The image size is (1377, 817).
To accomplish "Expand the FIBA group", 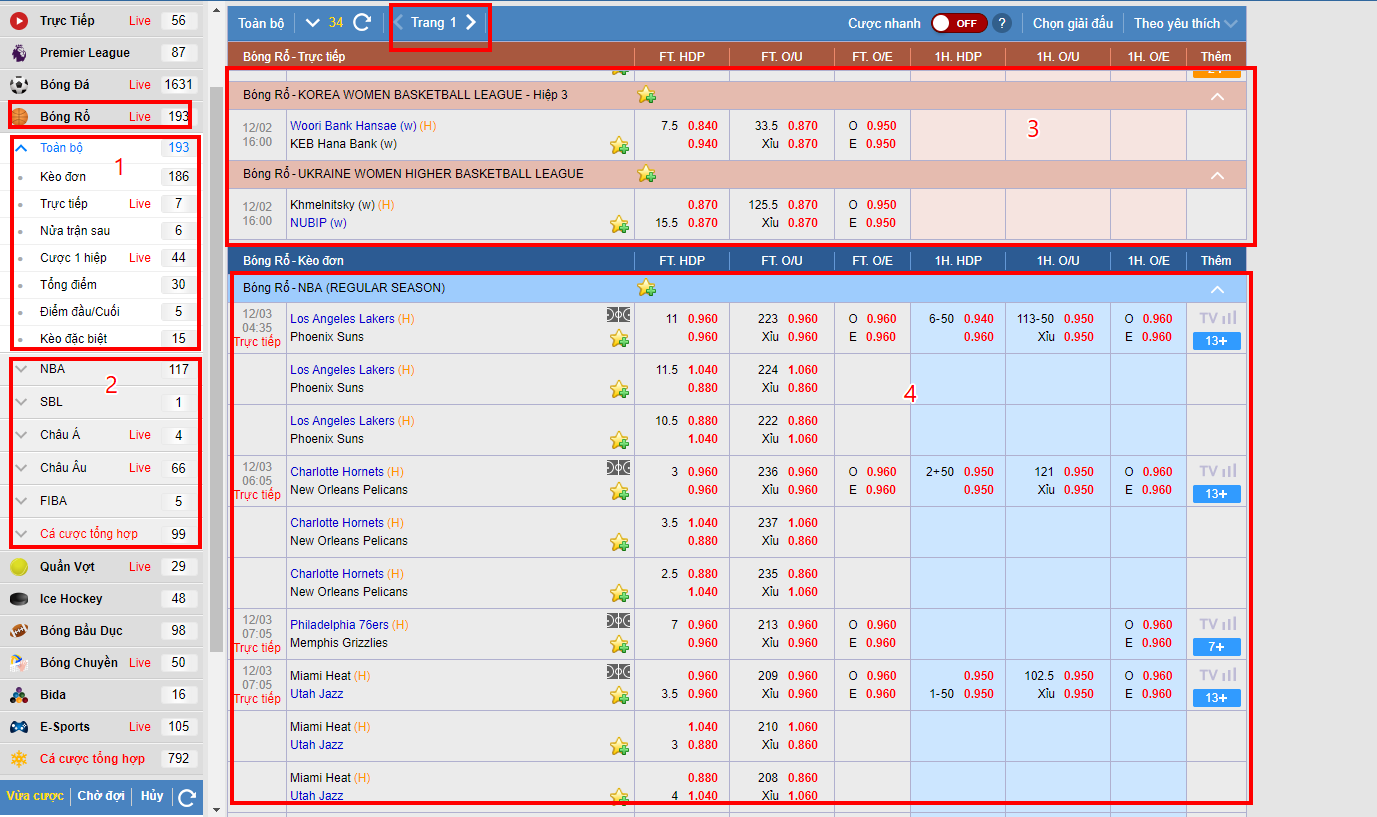I will pos(21,501).
